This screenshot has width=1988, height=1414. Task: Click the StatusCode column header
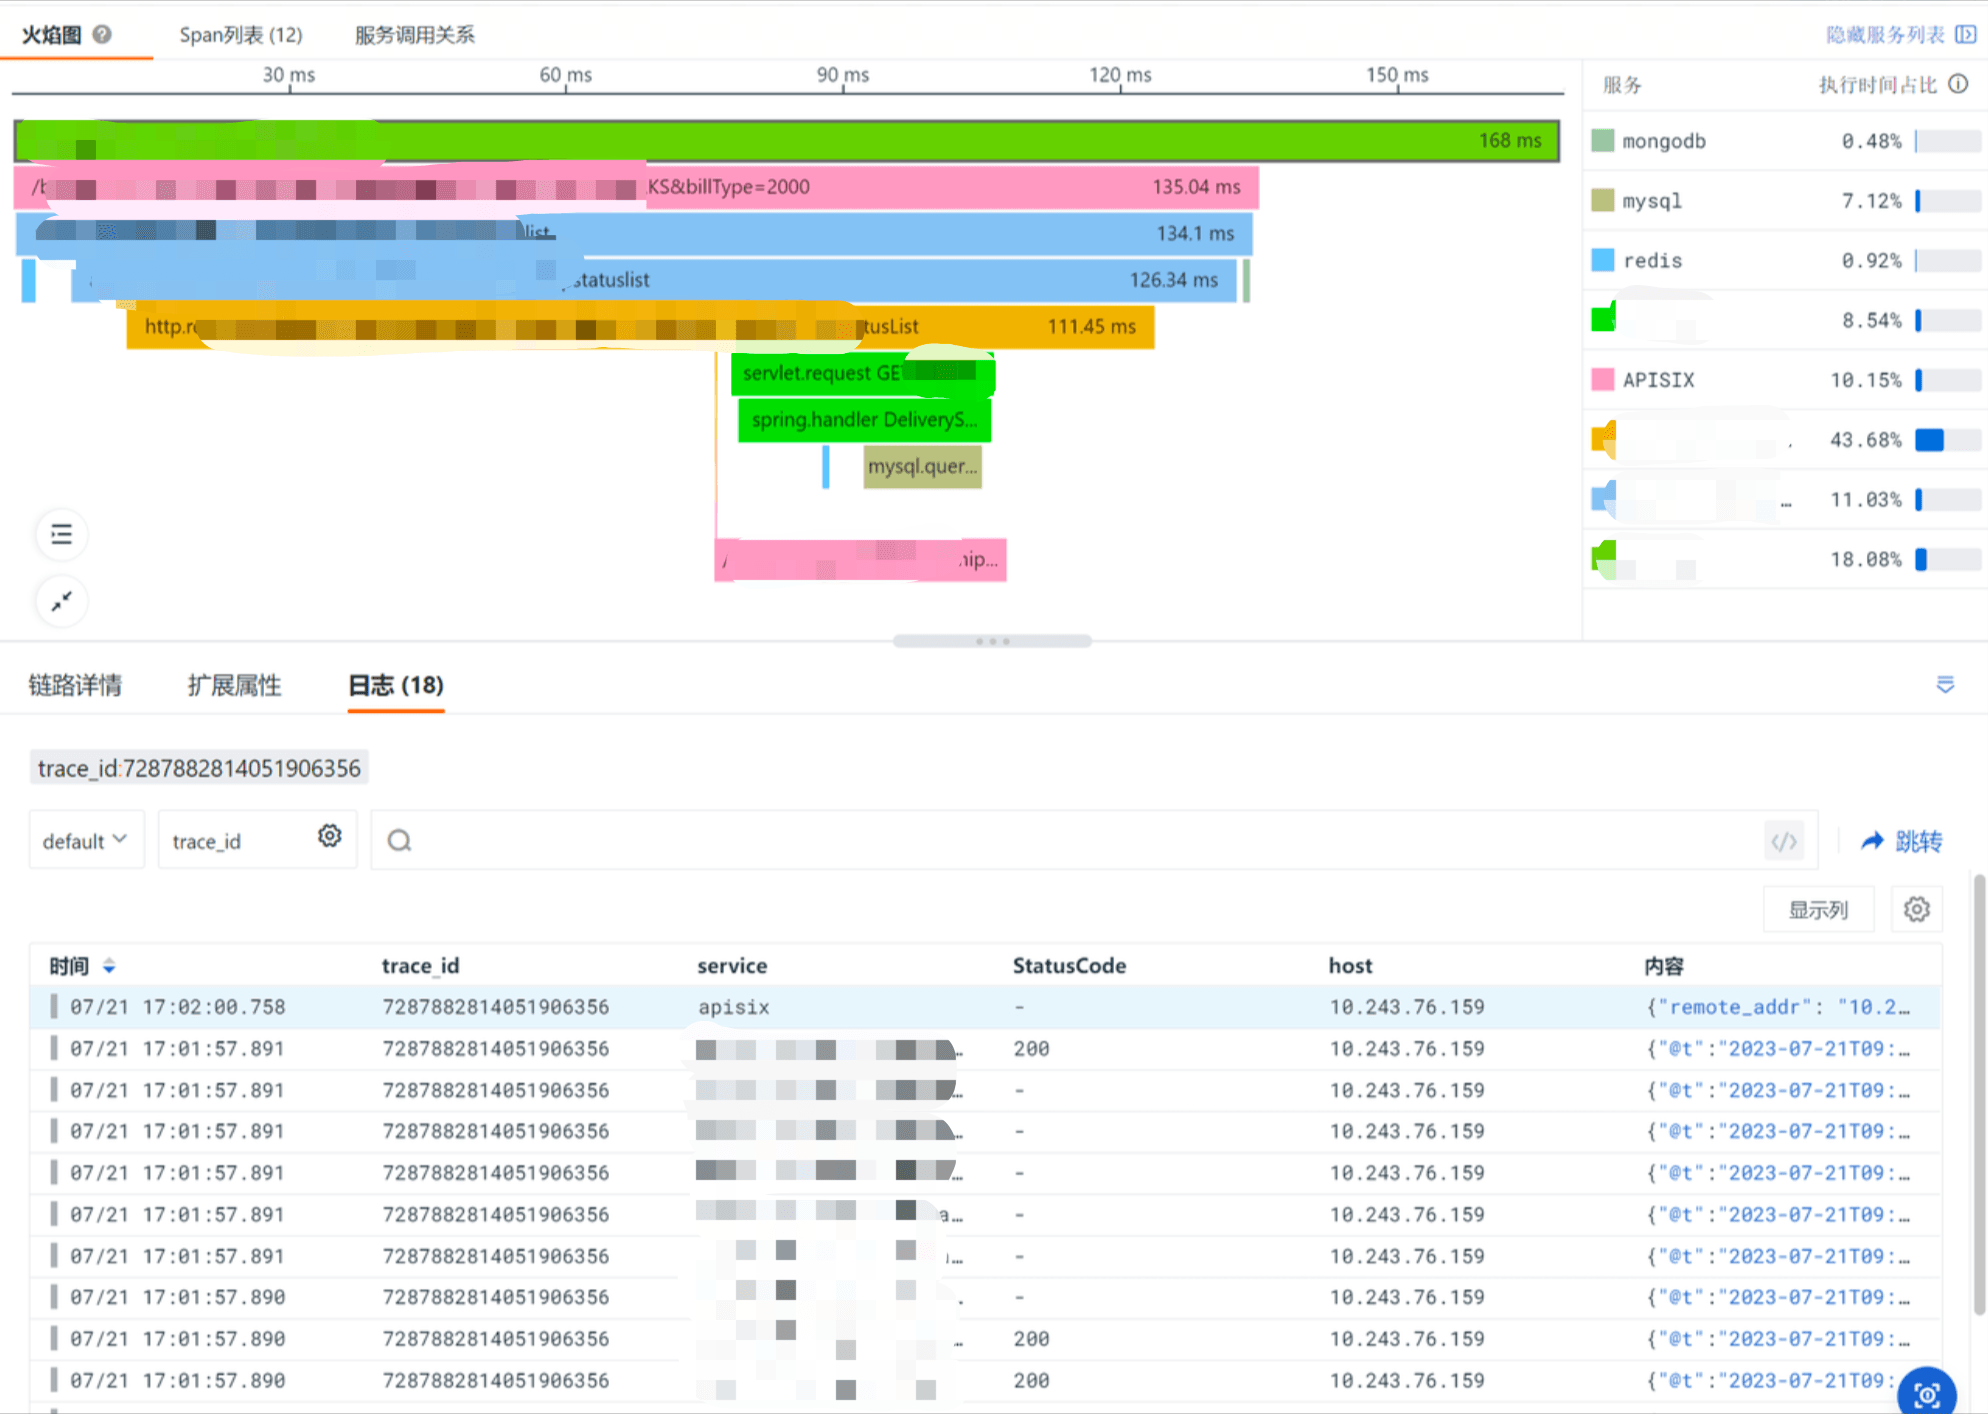1069,966
